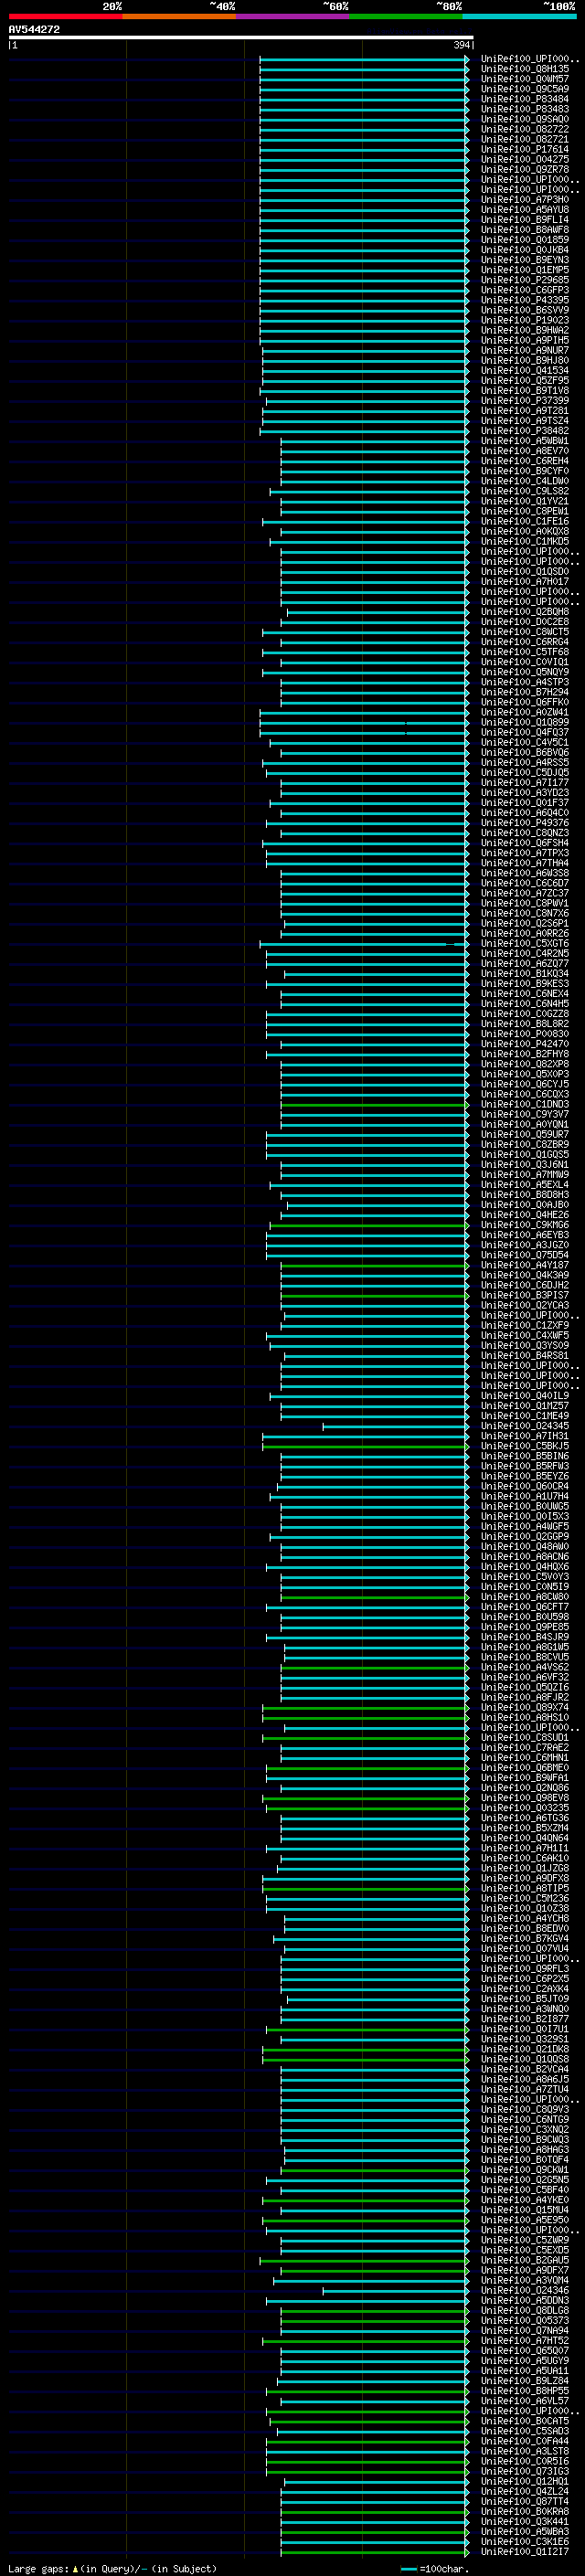Open hit UniRef100_Q8H135

click(525, 69)
